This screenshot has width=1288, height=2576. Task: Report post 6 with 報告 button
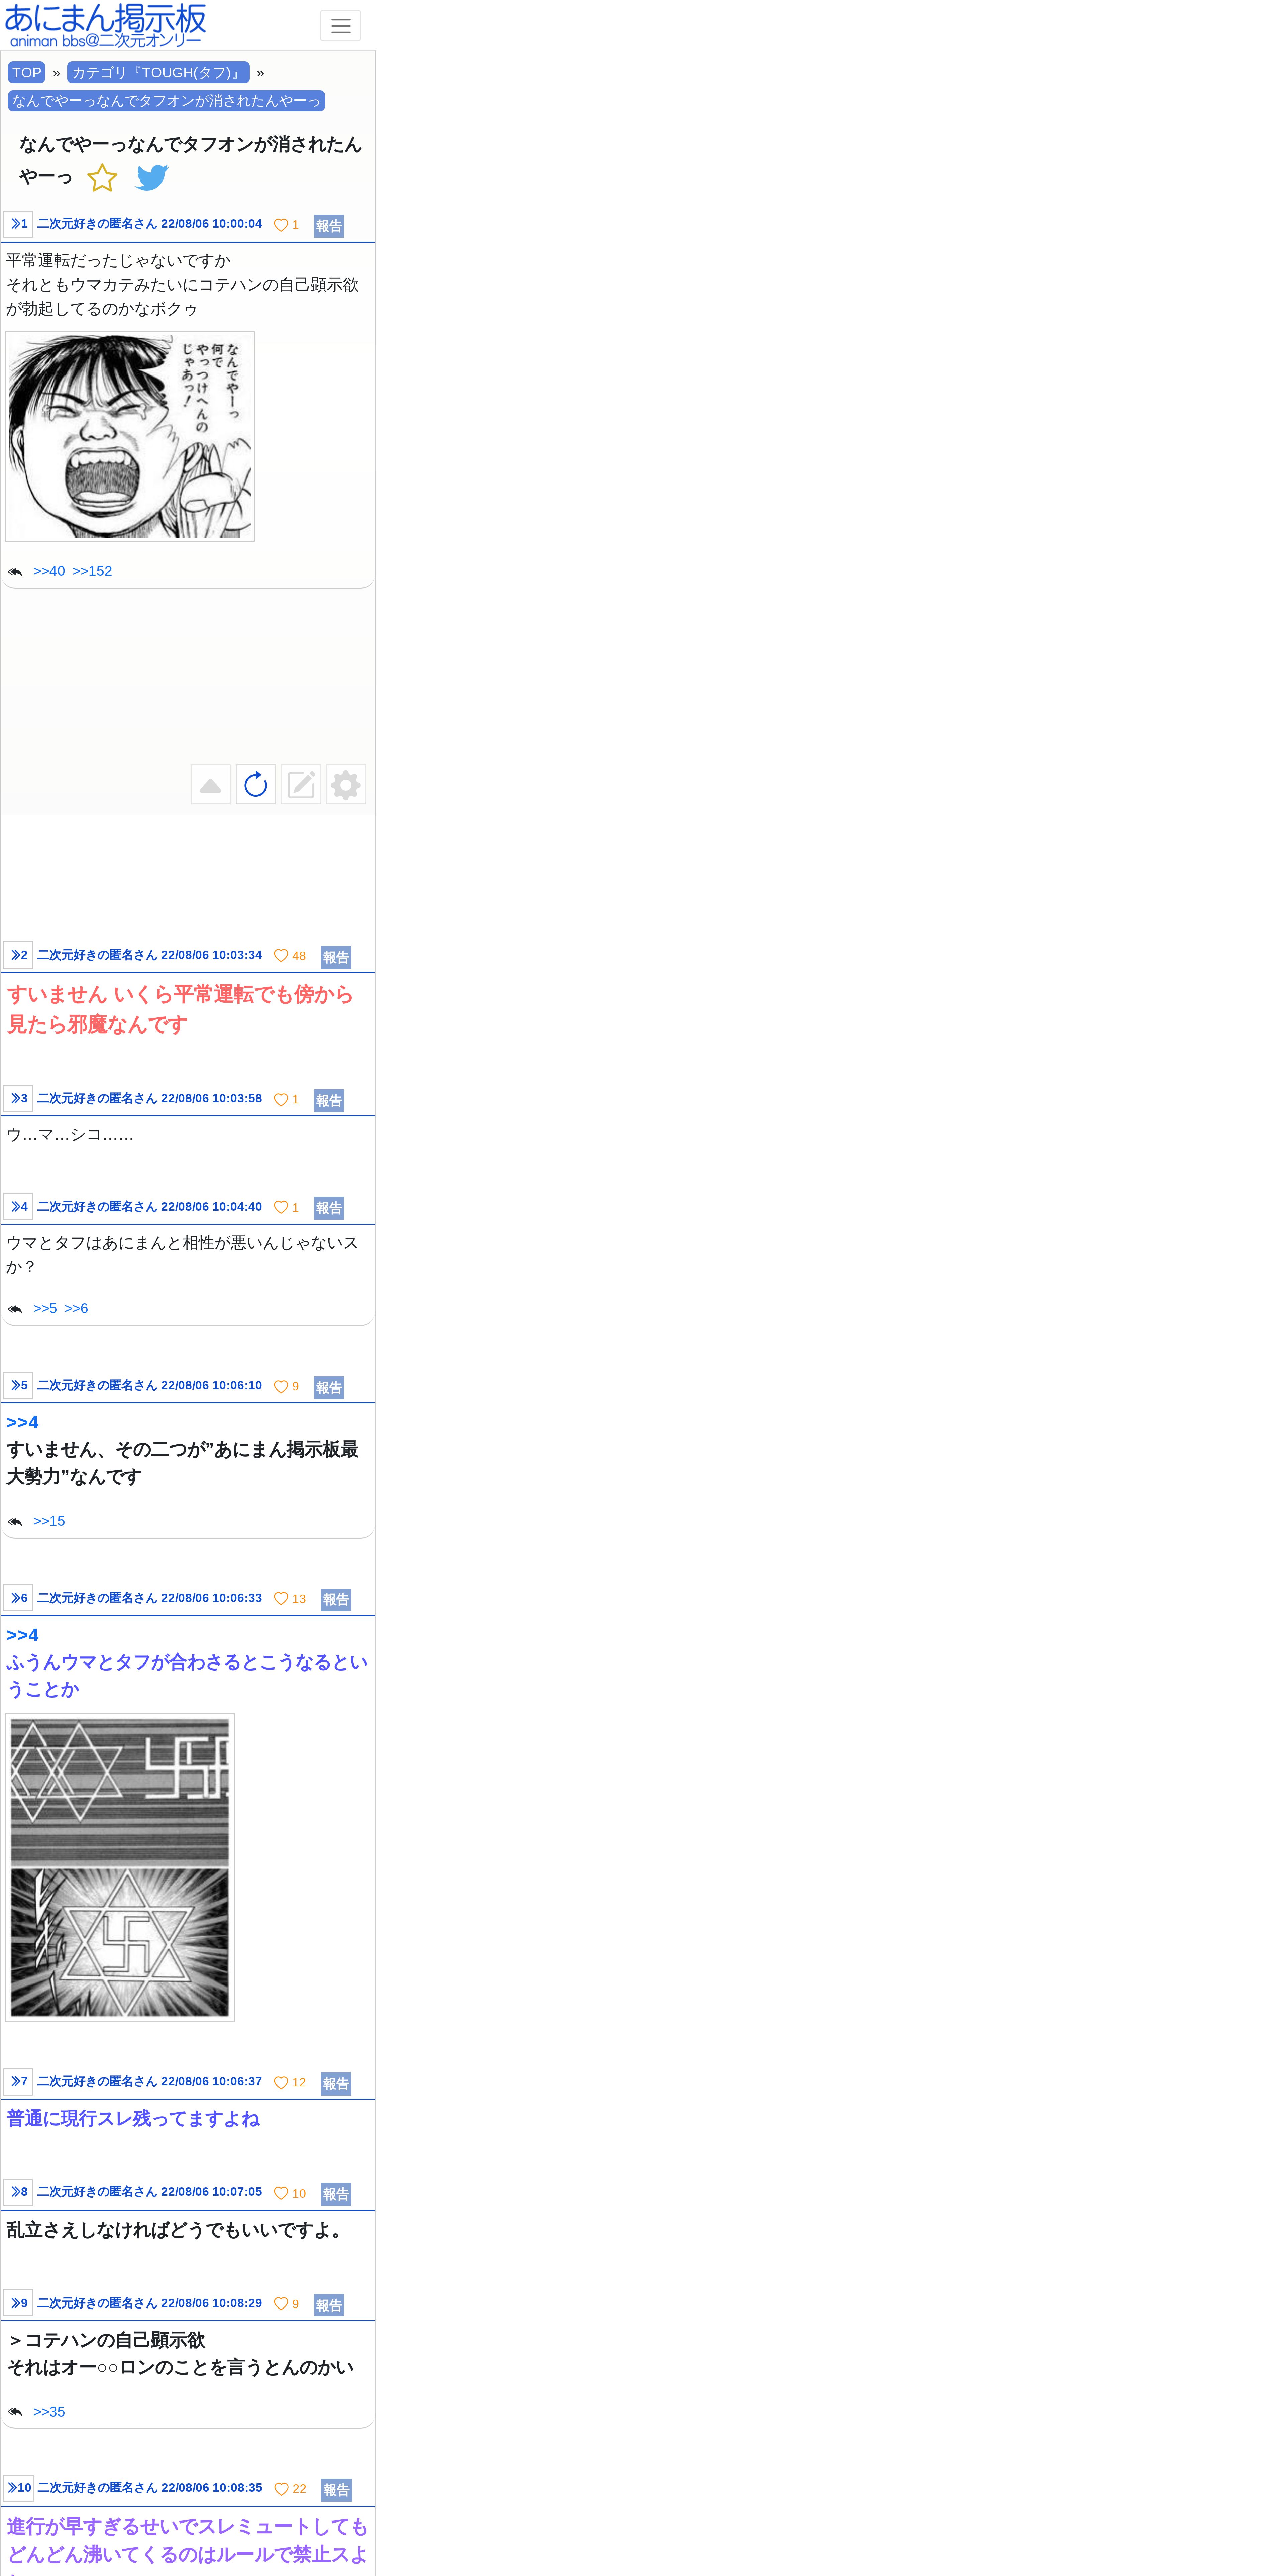tap(336, 1600)
